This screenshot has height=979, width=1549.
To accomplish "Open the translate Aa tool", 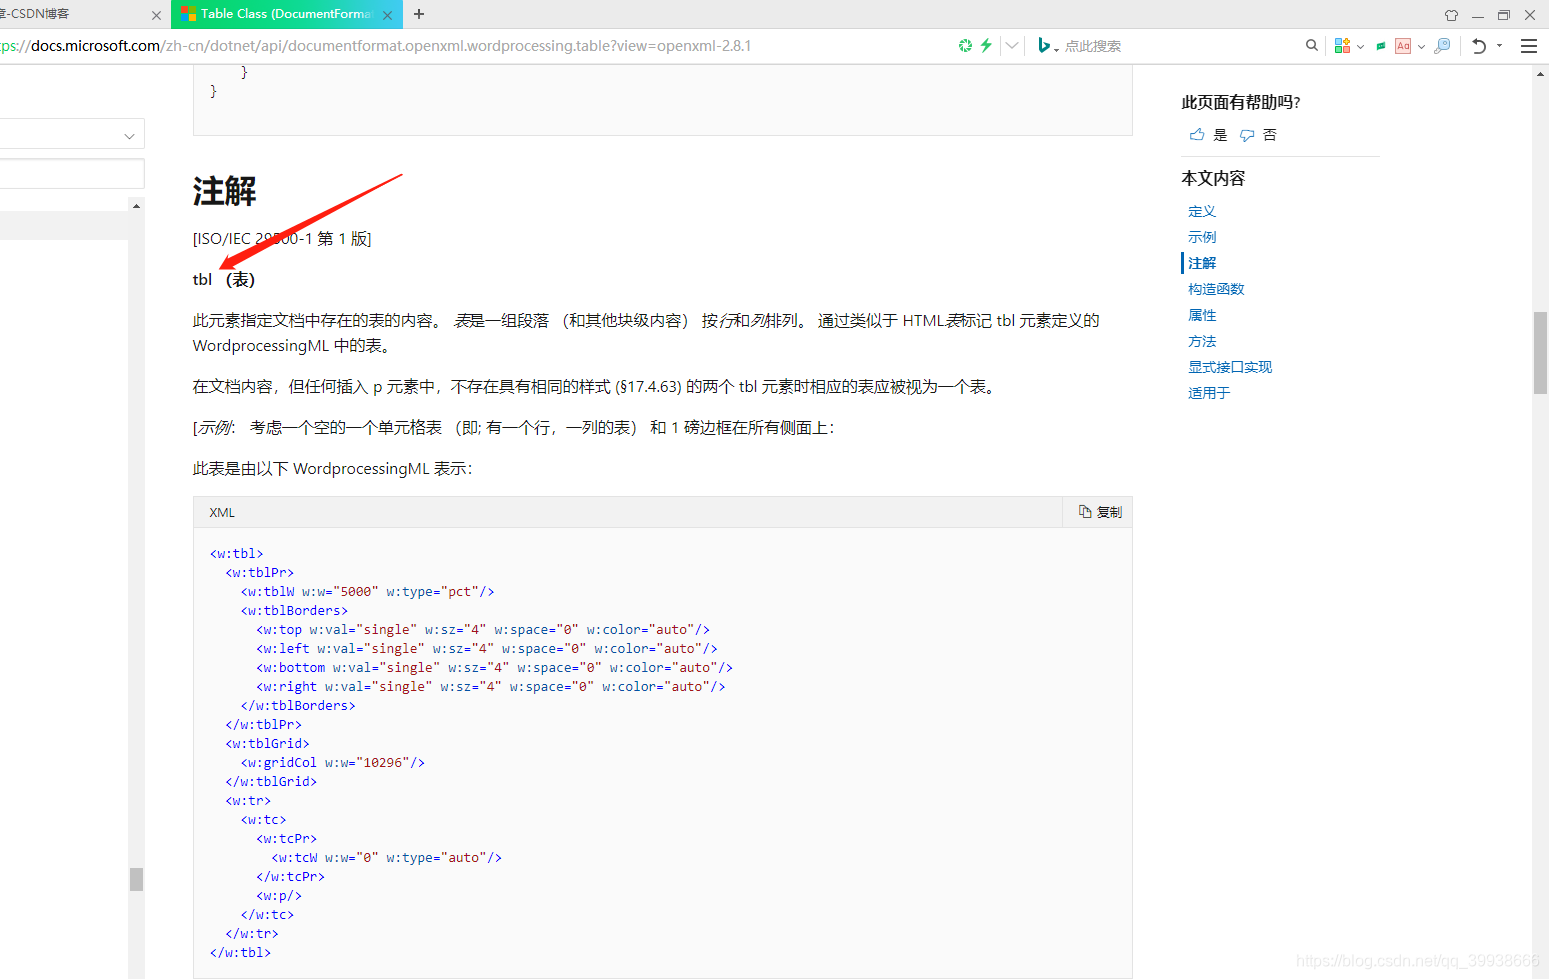I will 1403,45.
